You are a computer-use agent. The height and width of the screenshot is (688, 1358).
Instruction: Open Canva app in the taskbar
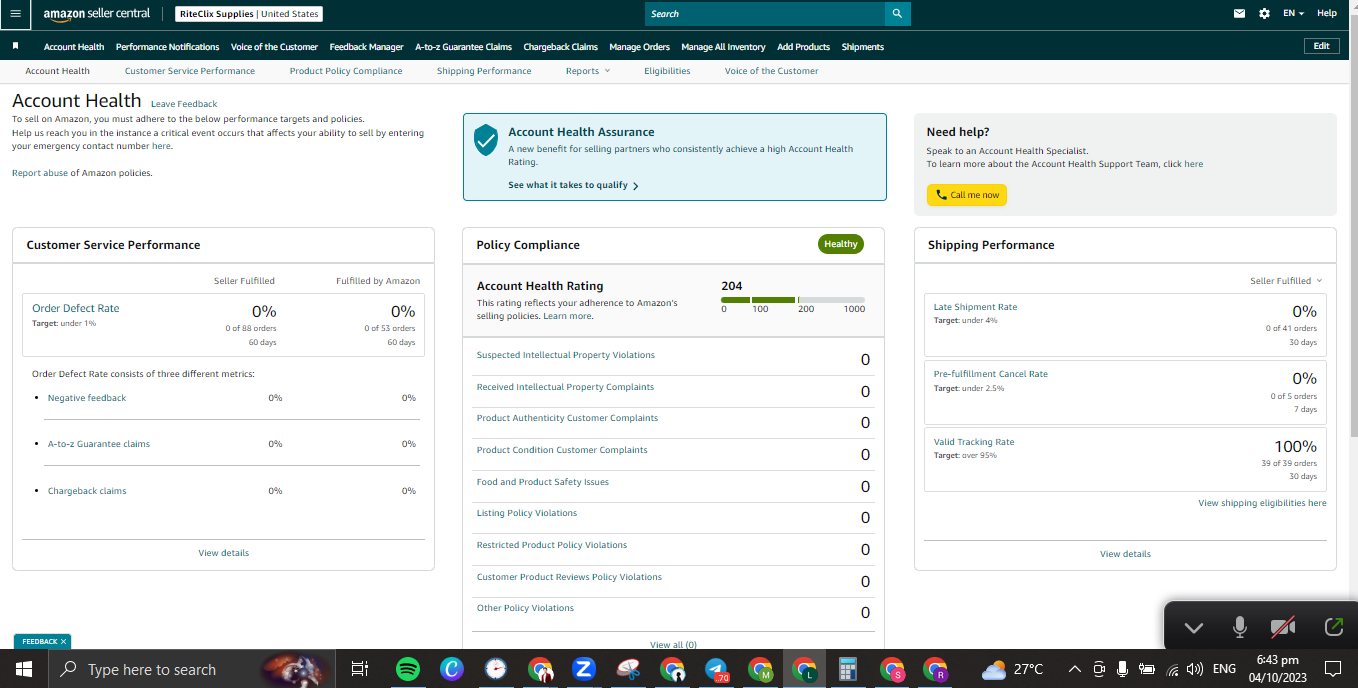452,669
